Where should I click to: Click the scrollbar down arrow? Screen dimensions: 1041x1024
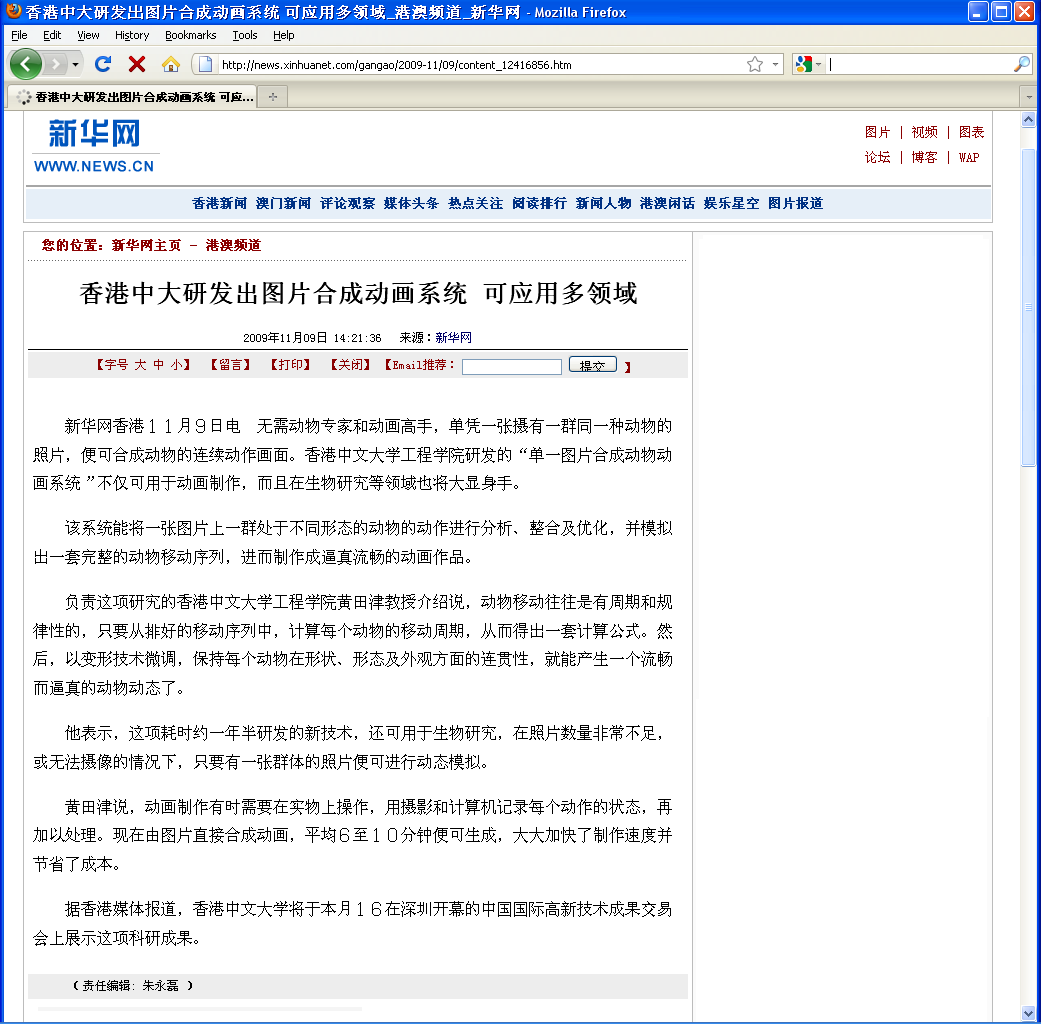tap(1028, 1014)
